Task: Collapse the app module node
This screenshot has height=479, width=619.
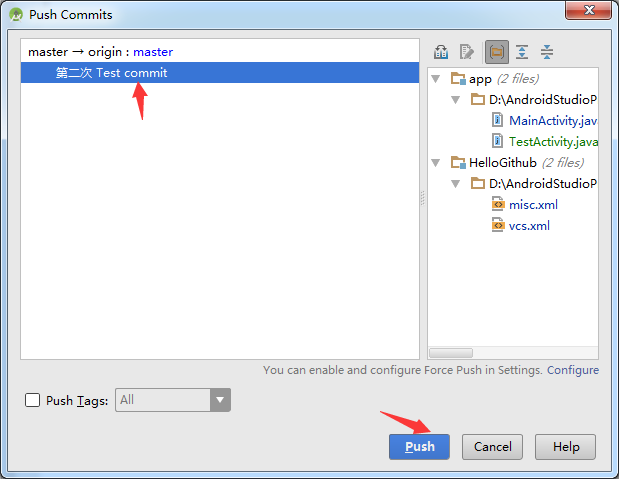Action: 436,79
